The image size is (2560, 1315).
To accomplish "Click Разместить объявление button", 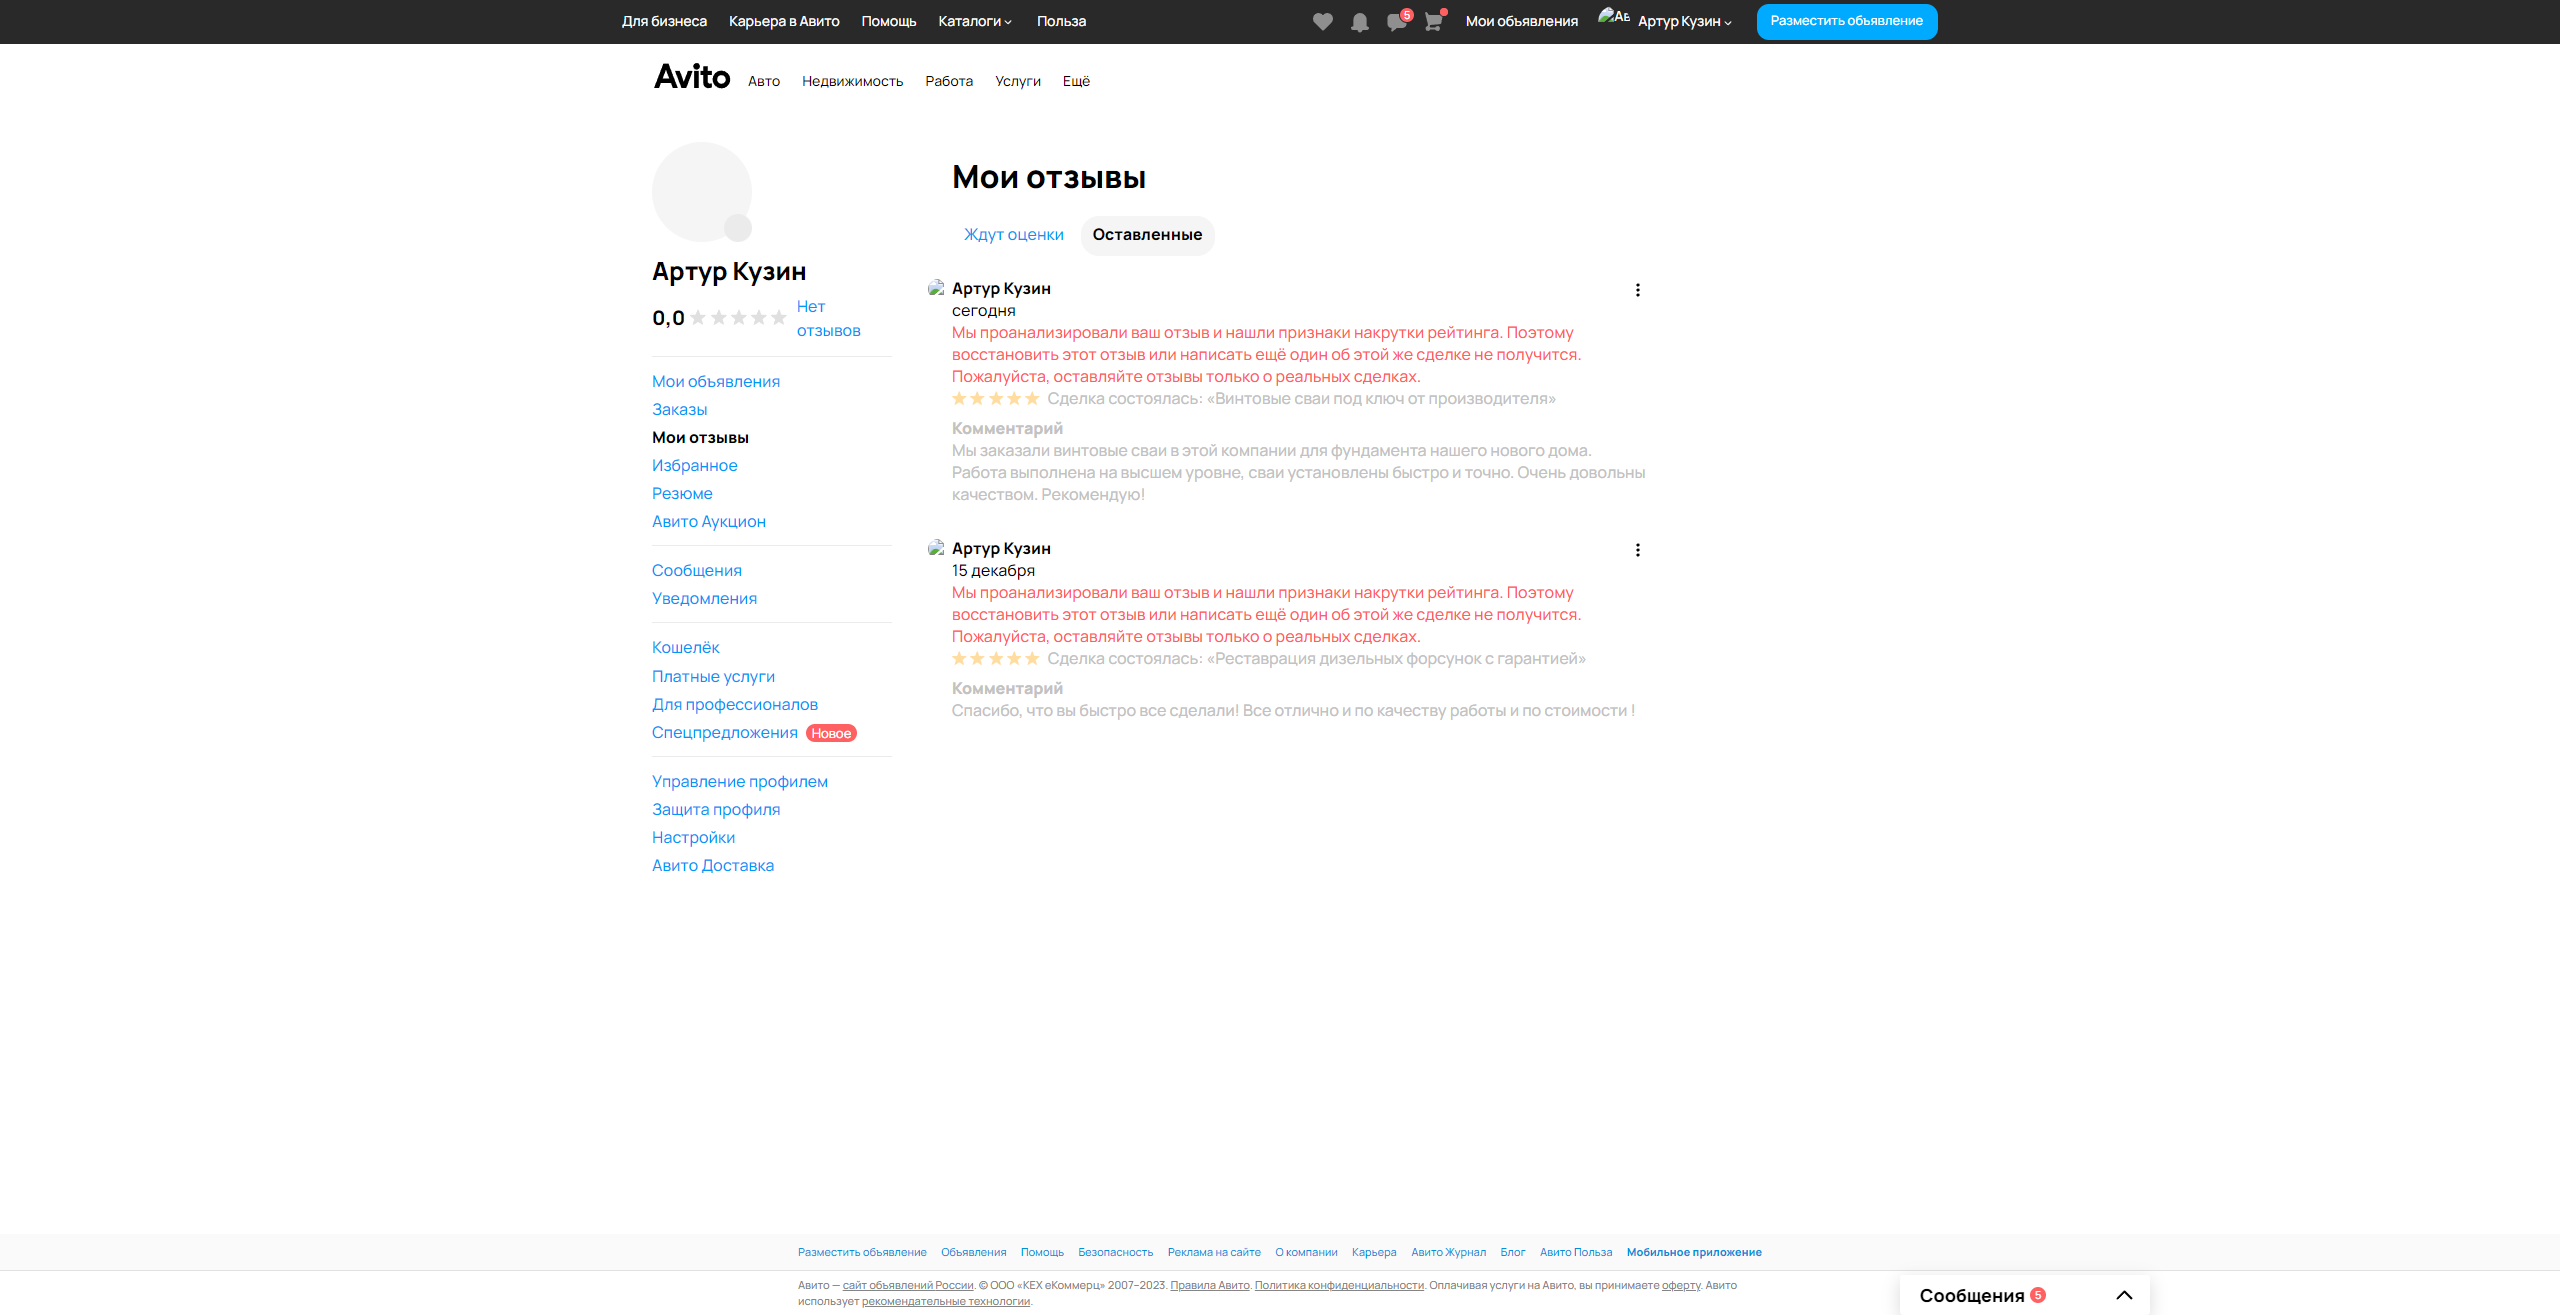I will pos(1846,21).
